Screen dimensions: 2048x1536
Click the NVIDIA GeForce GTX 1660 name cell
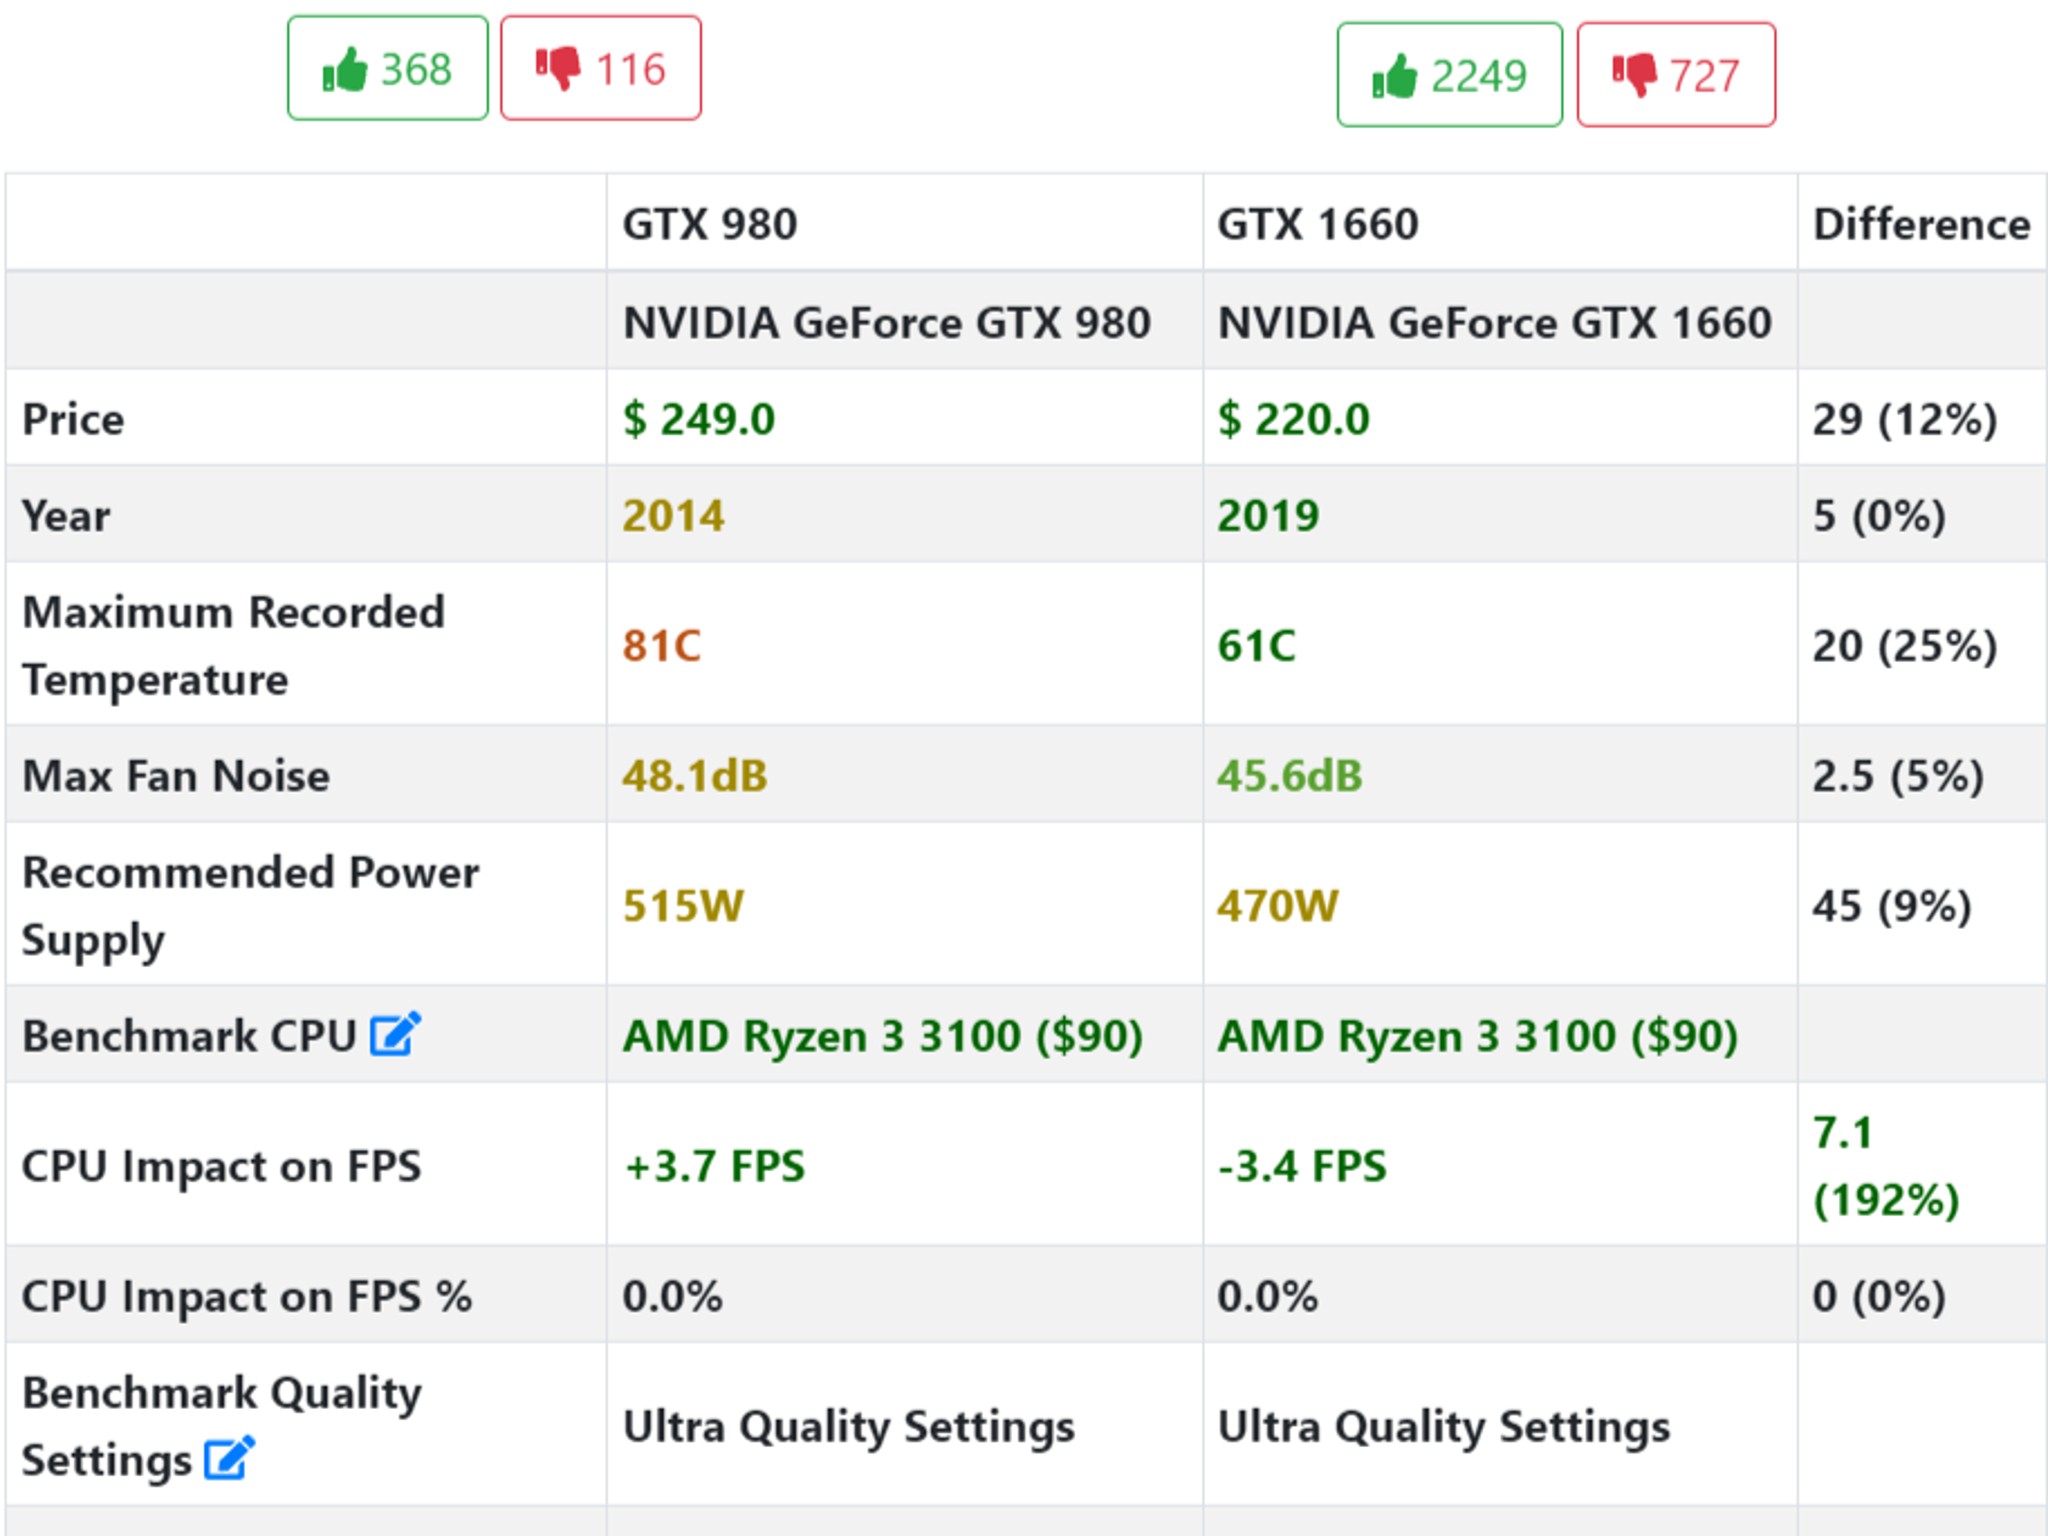[x=1494, y=323]
